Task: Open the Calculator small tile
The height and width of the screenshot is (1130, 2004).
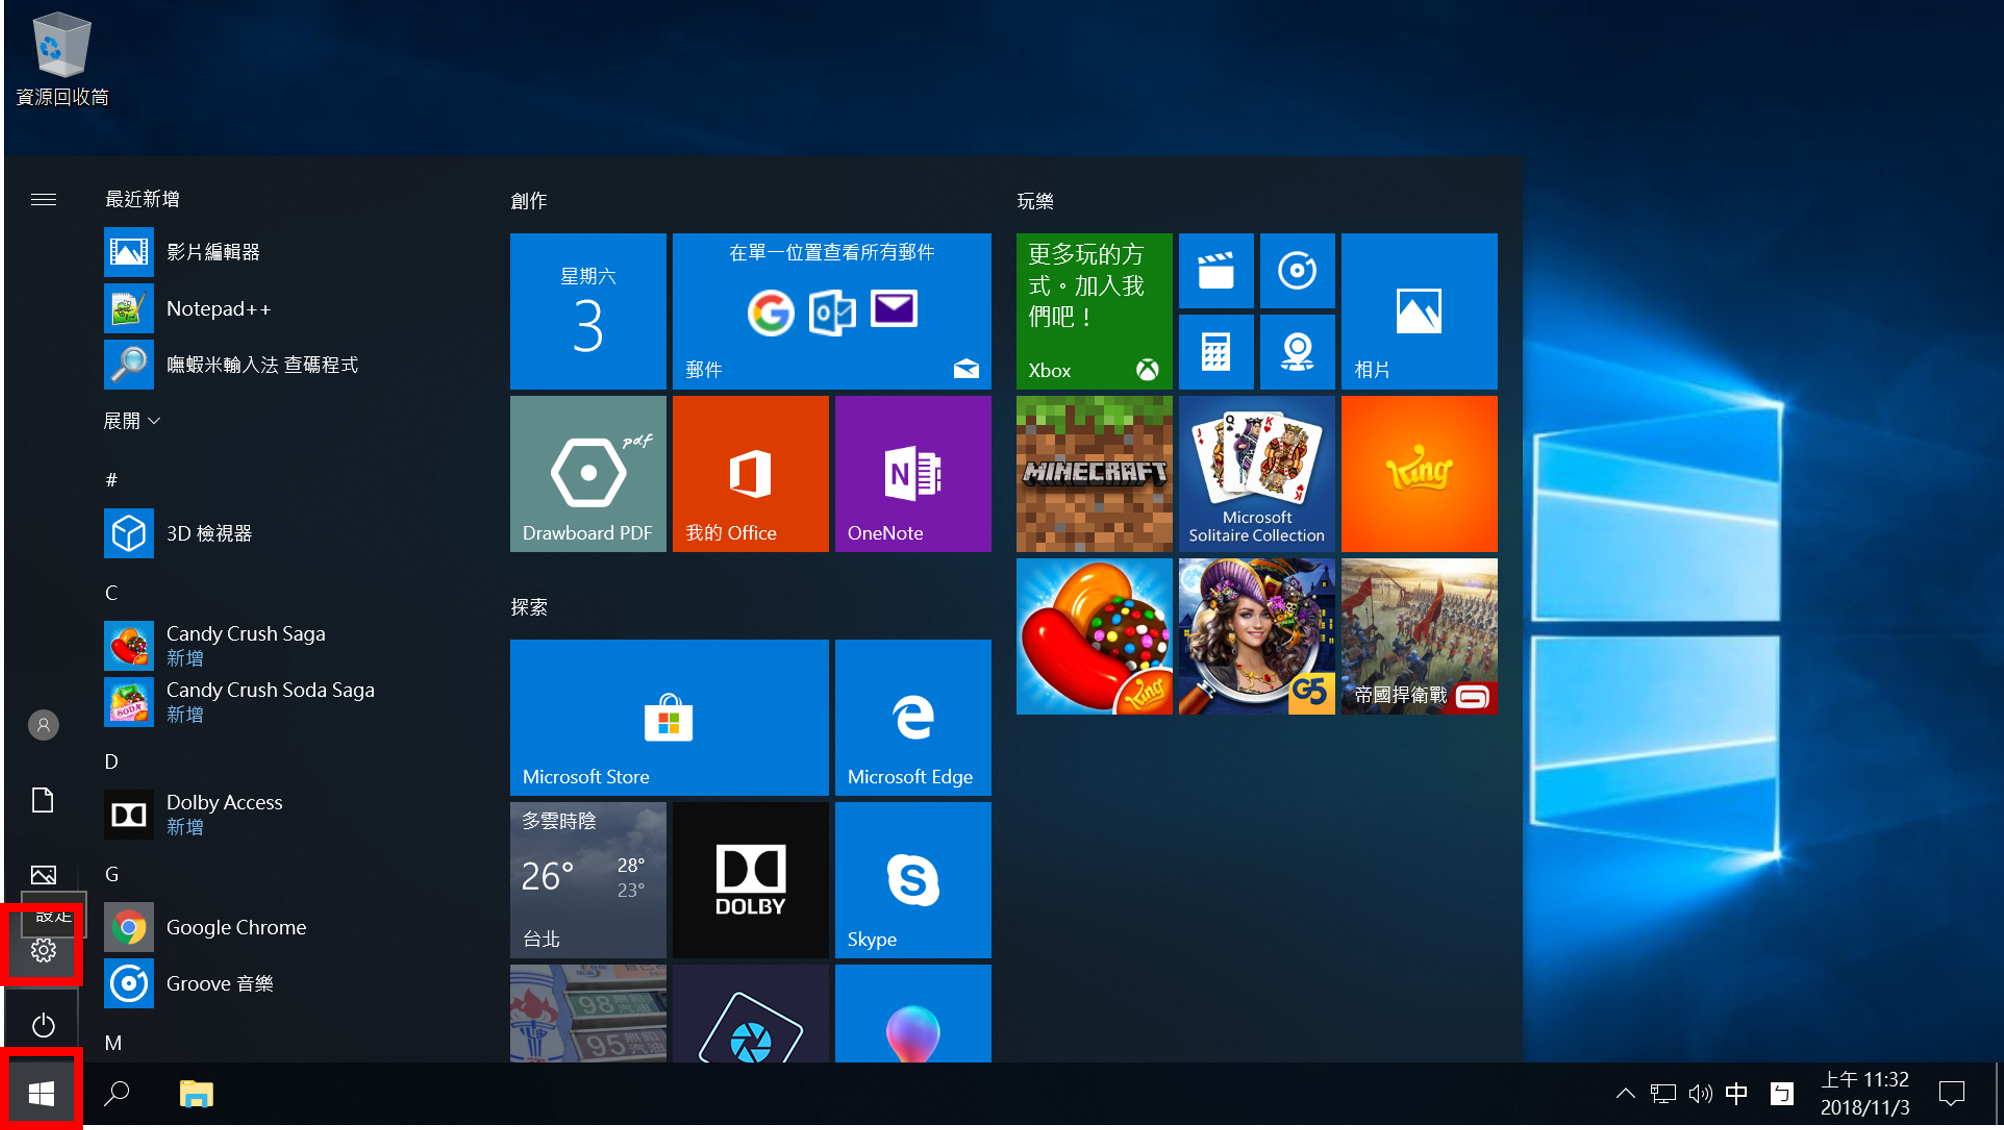Action: coord(1215,352)
